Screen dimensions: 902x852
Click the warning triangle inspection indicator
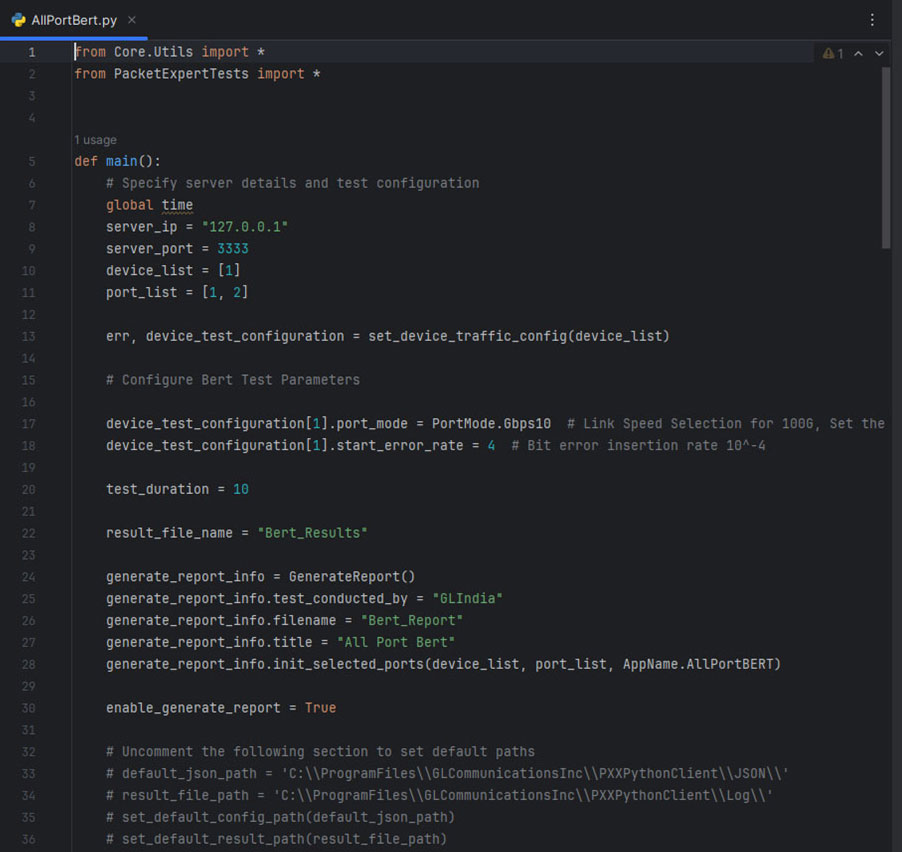[x=826, y=52]
